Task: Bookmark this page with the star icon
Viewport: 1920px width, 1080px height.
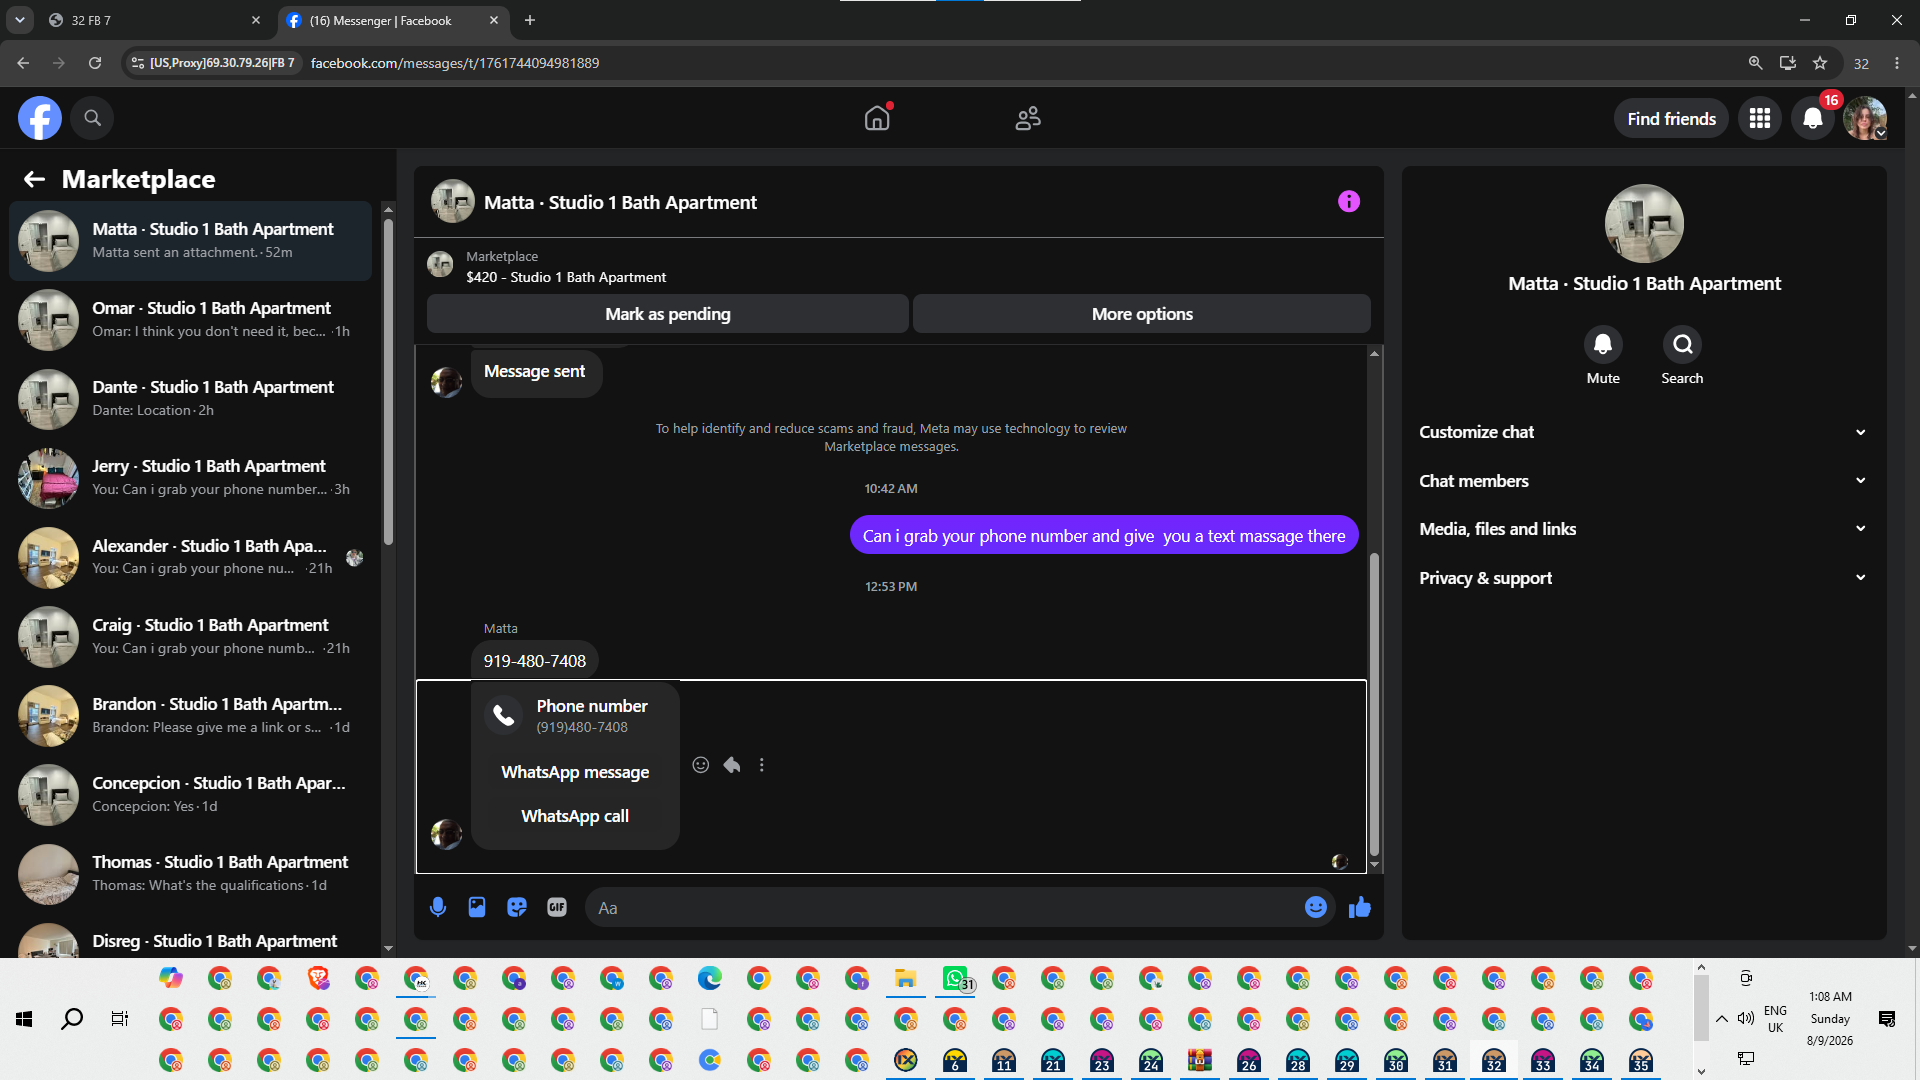Action: 1820,63
